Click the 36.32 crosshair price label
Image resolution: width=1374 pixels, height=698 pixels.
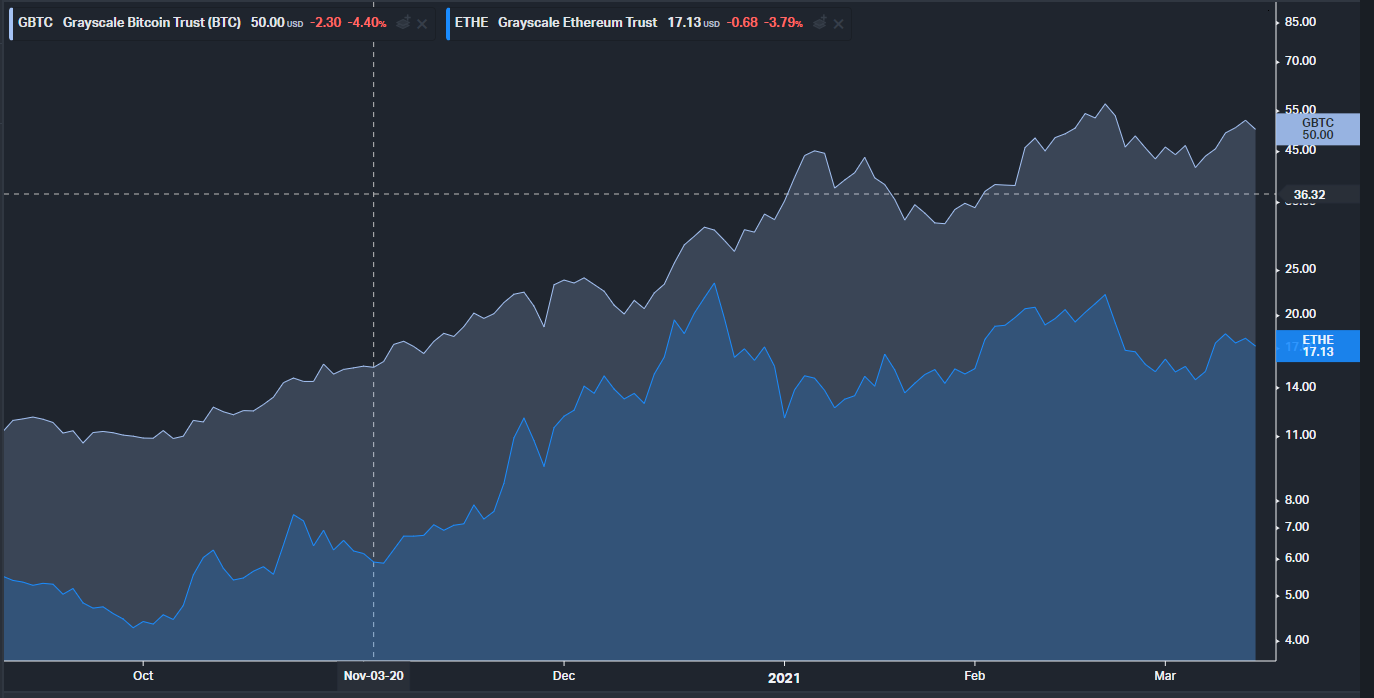coord(1309,195)
